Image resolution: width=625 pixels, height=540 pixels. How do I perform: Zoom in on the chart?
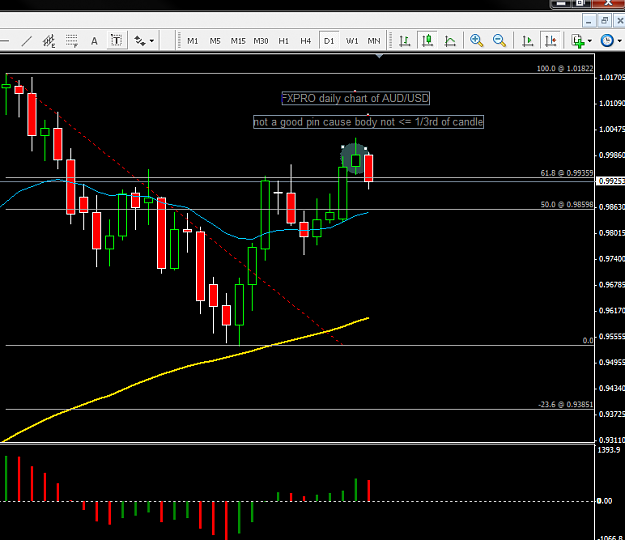pos(476,41)
